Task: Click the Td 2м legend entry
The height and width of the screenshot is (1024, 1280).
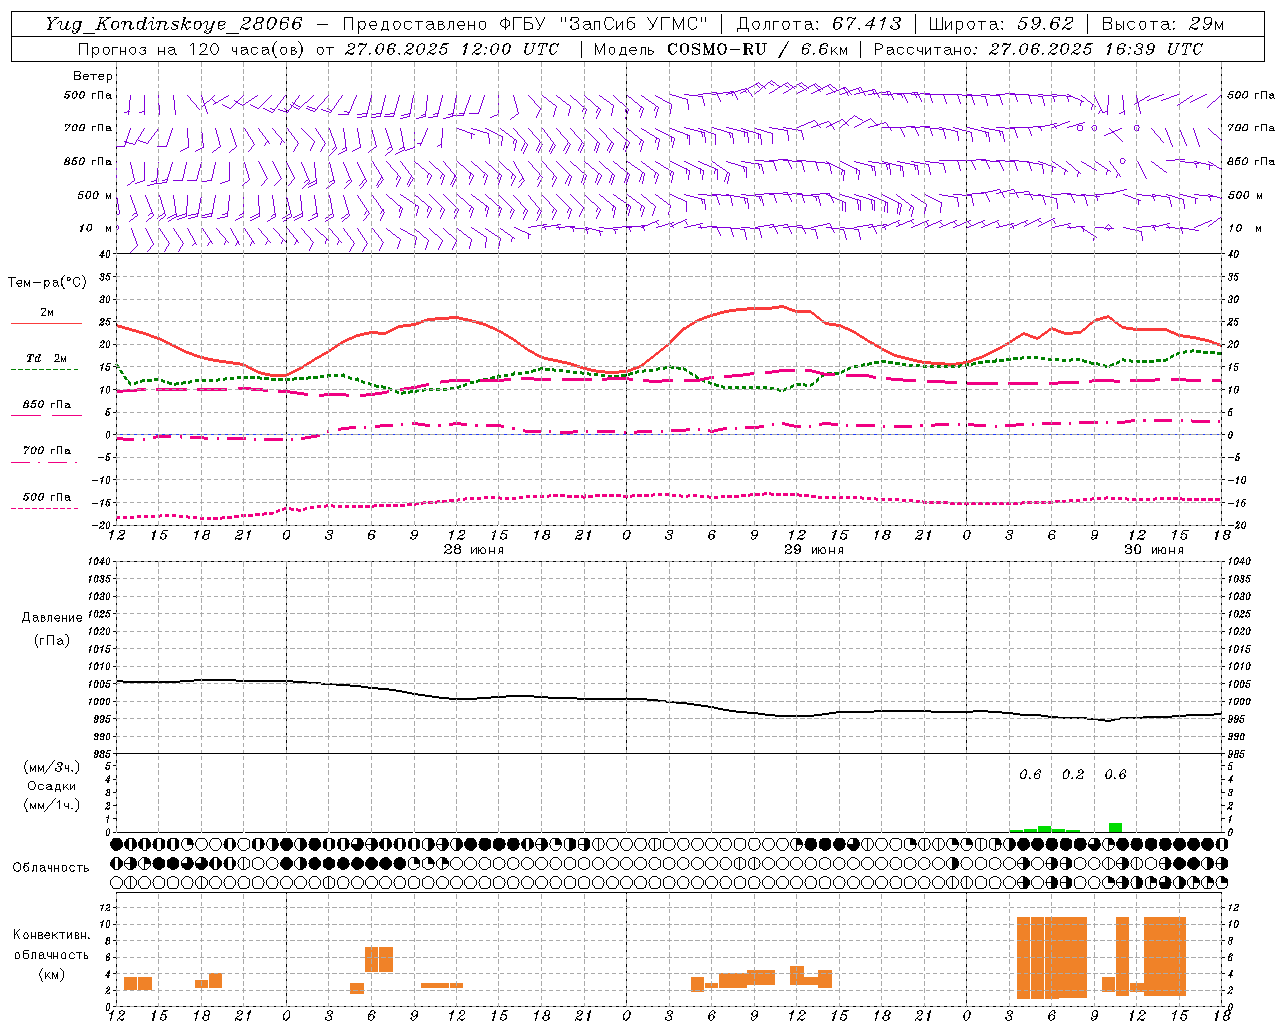Action: (47, 358)
